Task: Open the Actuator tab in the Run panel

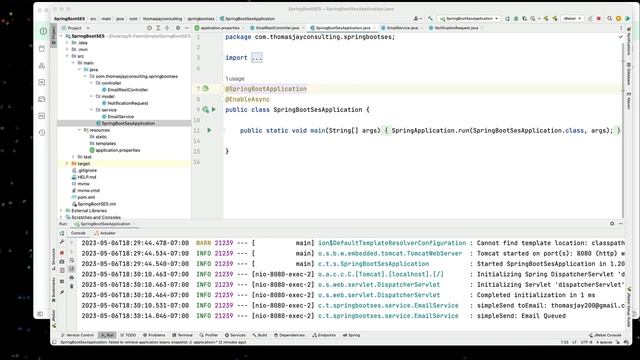Action: 105,233
